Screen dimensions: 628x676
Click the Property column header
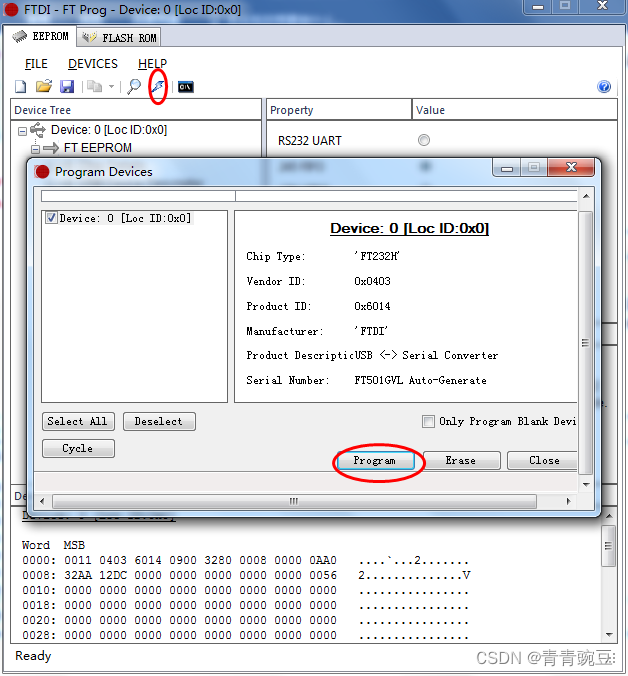[339, 110]
